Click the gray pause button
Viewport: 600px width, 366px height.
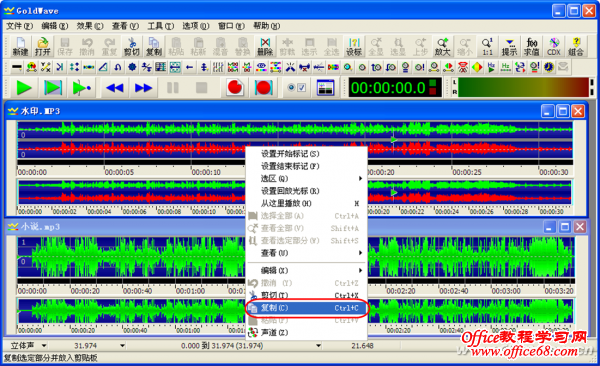(173, 88)
